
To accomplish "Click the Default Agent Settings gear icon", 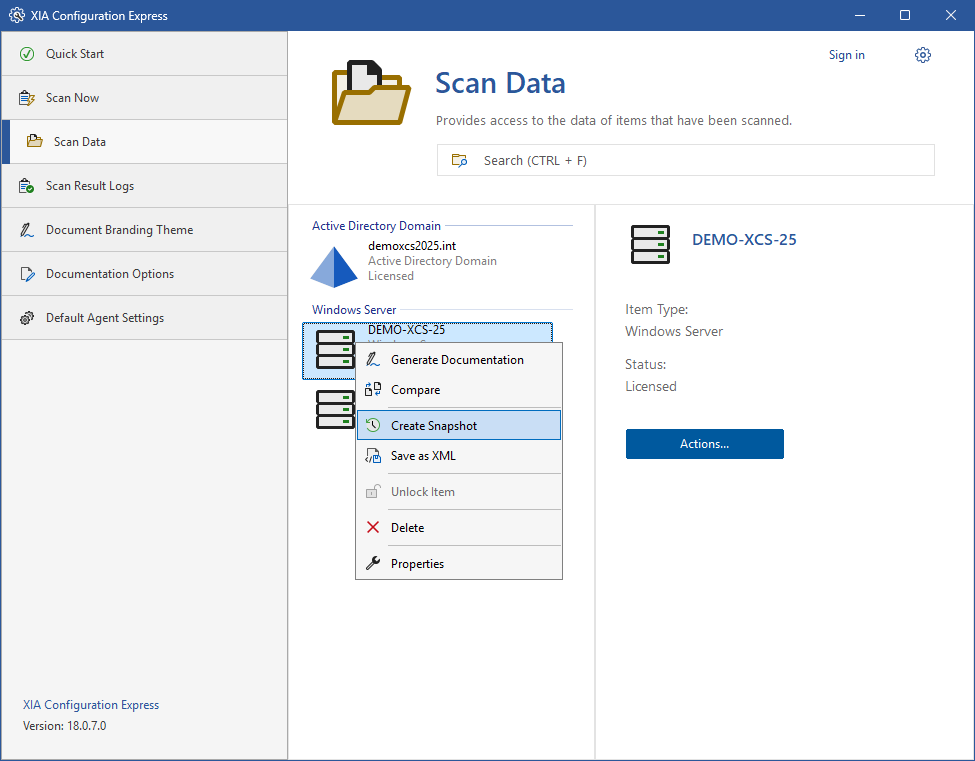I will click(x=27, y=318).
